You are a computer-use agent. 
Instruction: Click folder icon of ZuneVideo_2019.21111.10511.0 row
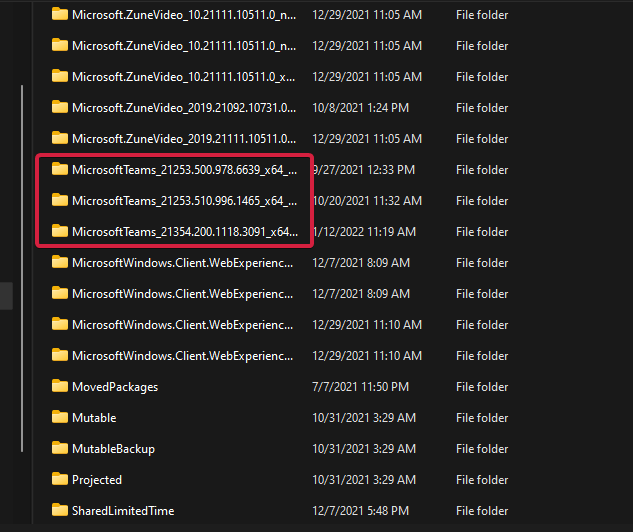tap(60, 138)
